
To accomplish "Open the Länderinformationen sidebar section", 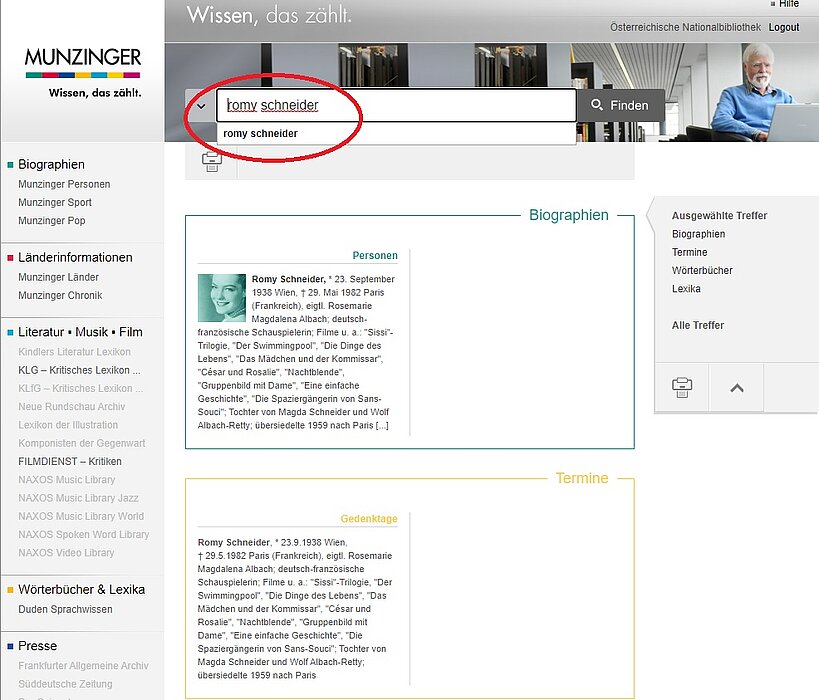I will pos(75,258).
